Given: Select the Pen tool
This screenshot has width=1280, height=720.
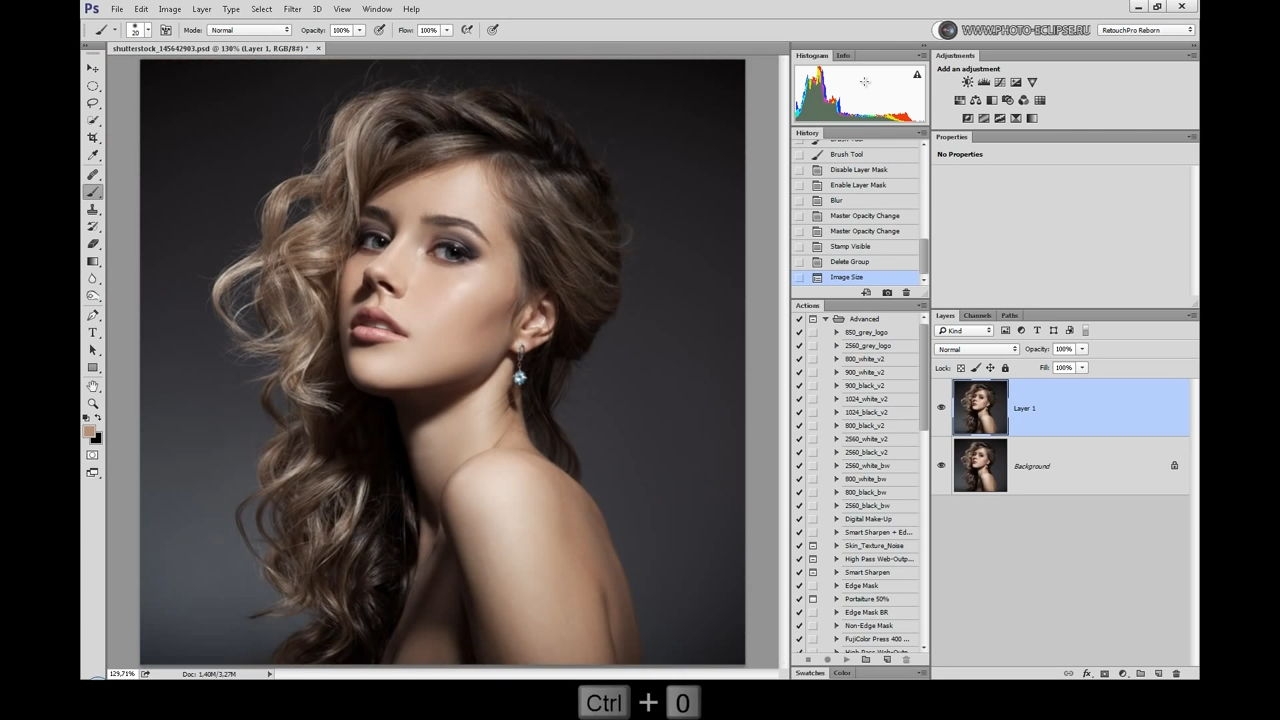Looking at the screenshot, I should [x=93, y=315].
